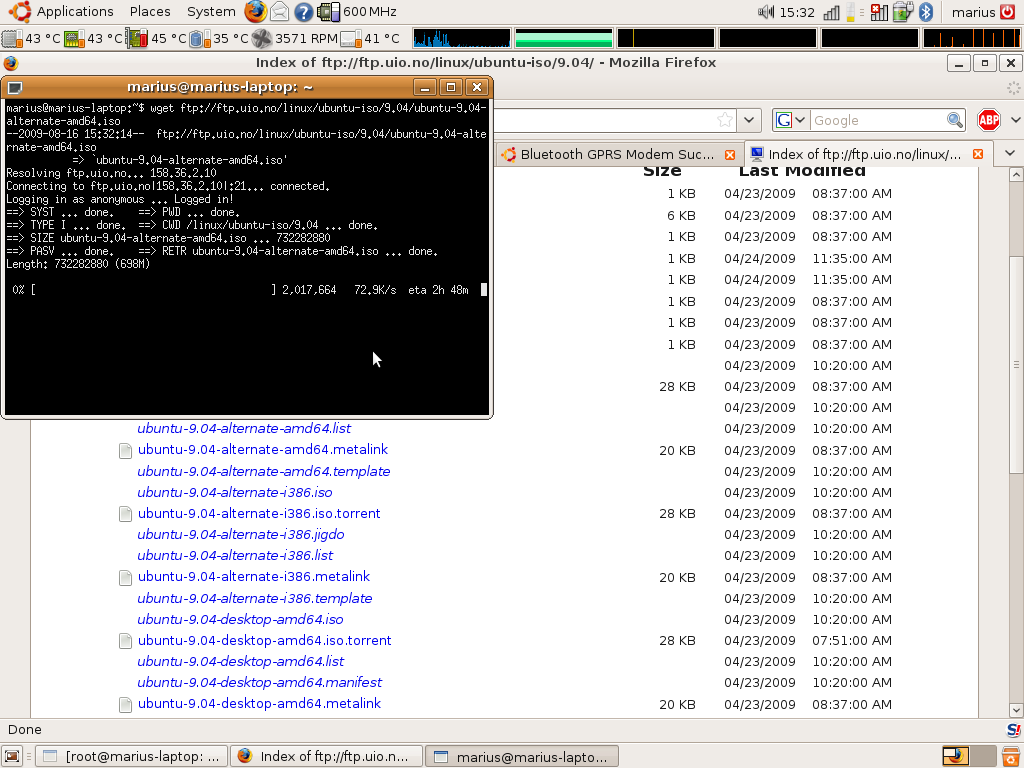Open the URL bar history dropdown

(749, 120)
